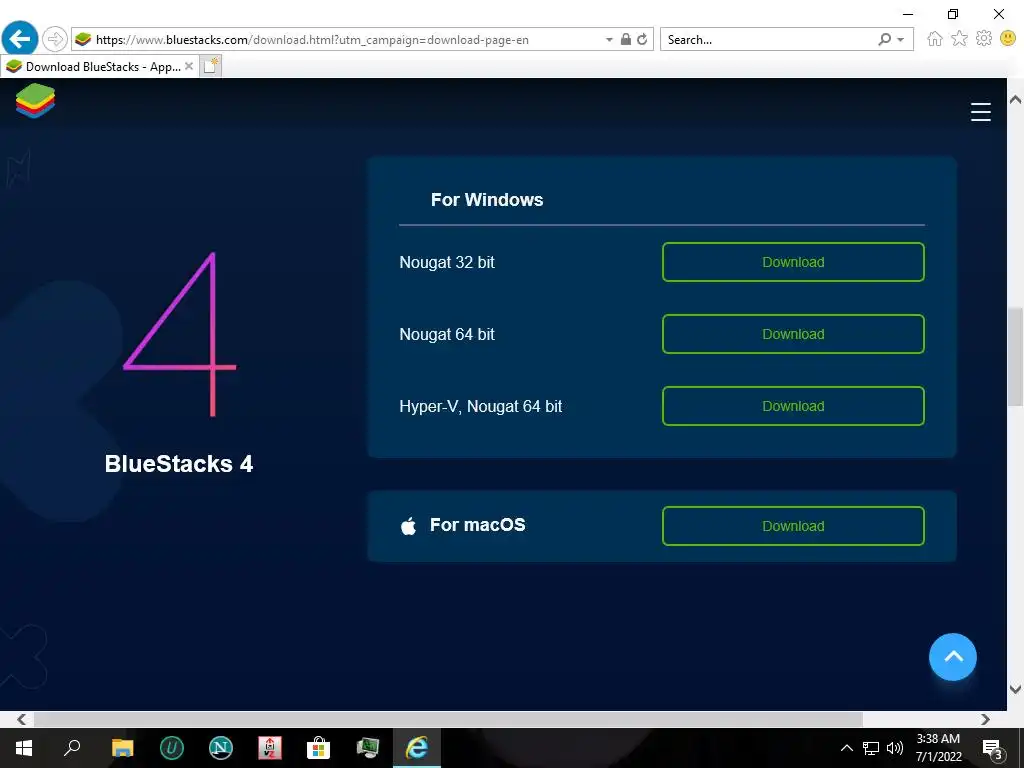Download Nougat 32 bit for Windows

coord(793,262)
